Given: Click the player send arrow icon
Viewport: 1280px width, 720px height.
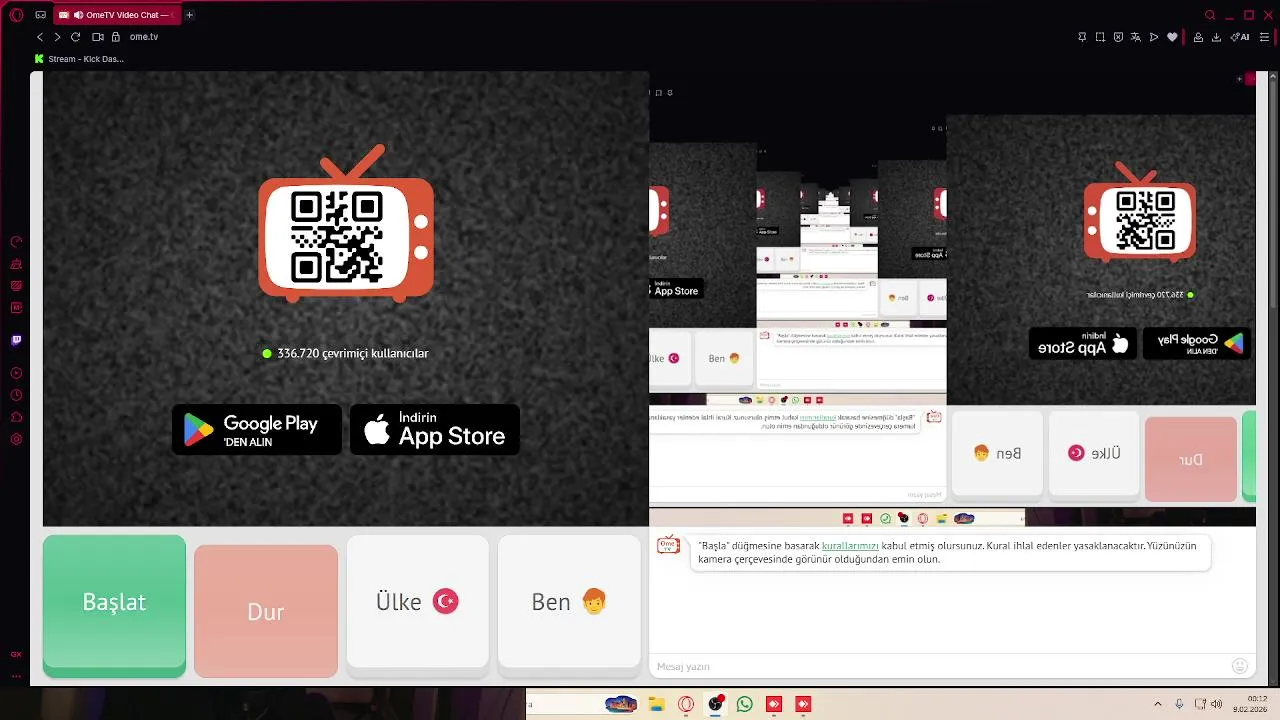Looking at the screenshot, I should [1154, 37].
